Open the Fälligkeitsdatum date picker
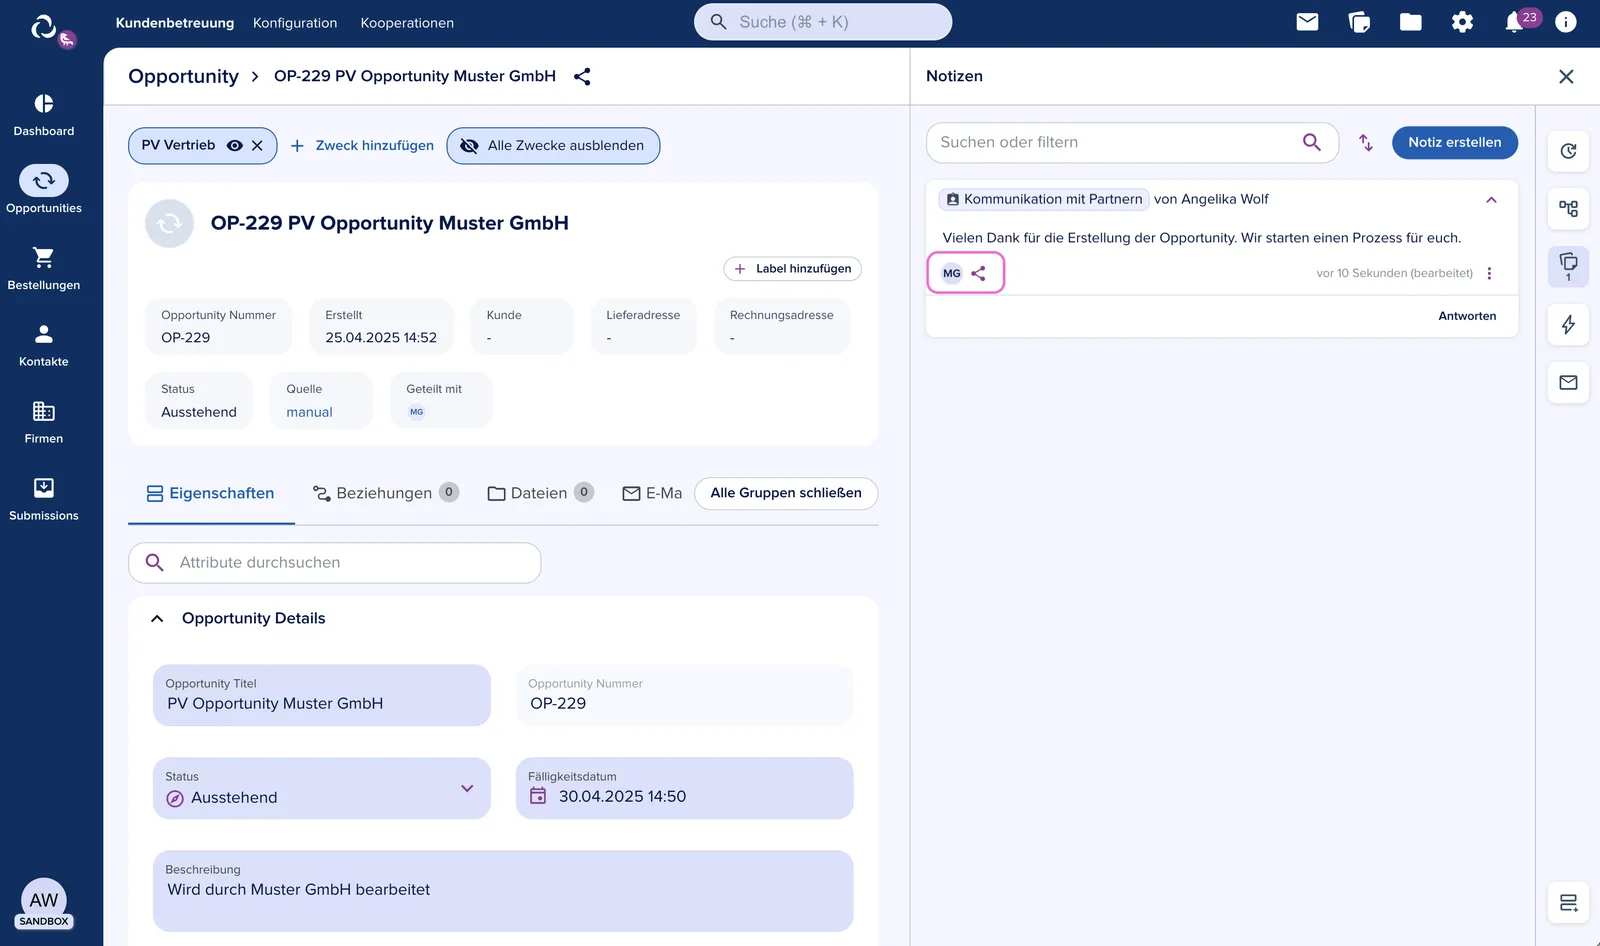This screenshot has width=1600, height=946. (x=538, y=796)
